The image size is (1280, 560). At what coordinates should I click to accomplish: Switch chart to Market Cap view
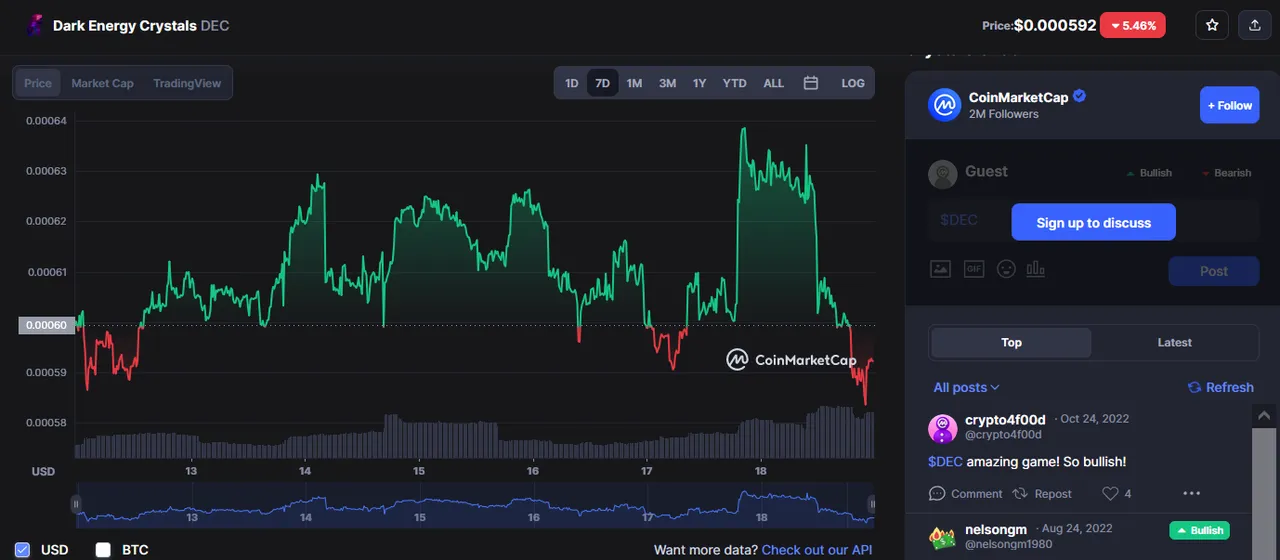(102, 83)
